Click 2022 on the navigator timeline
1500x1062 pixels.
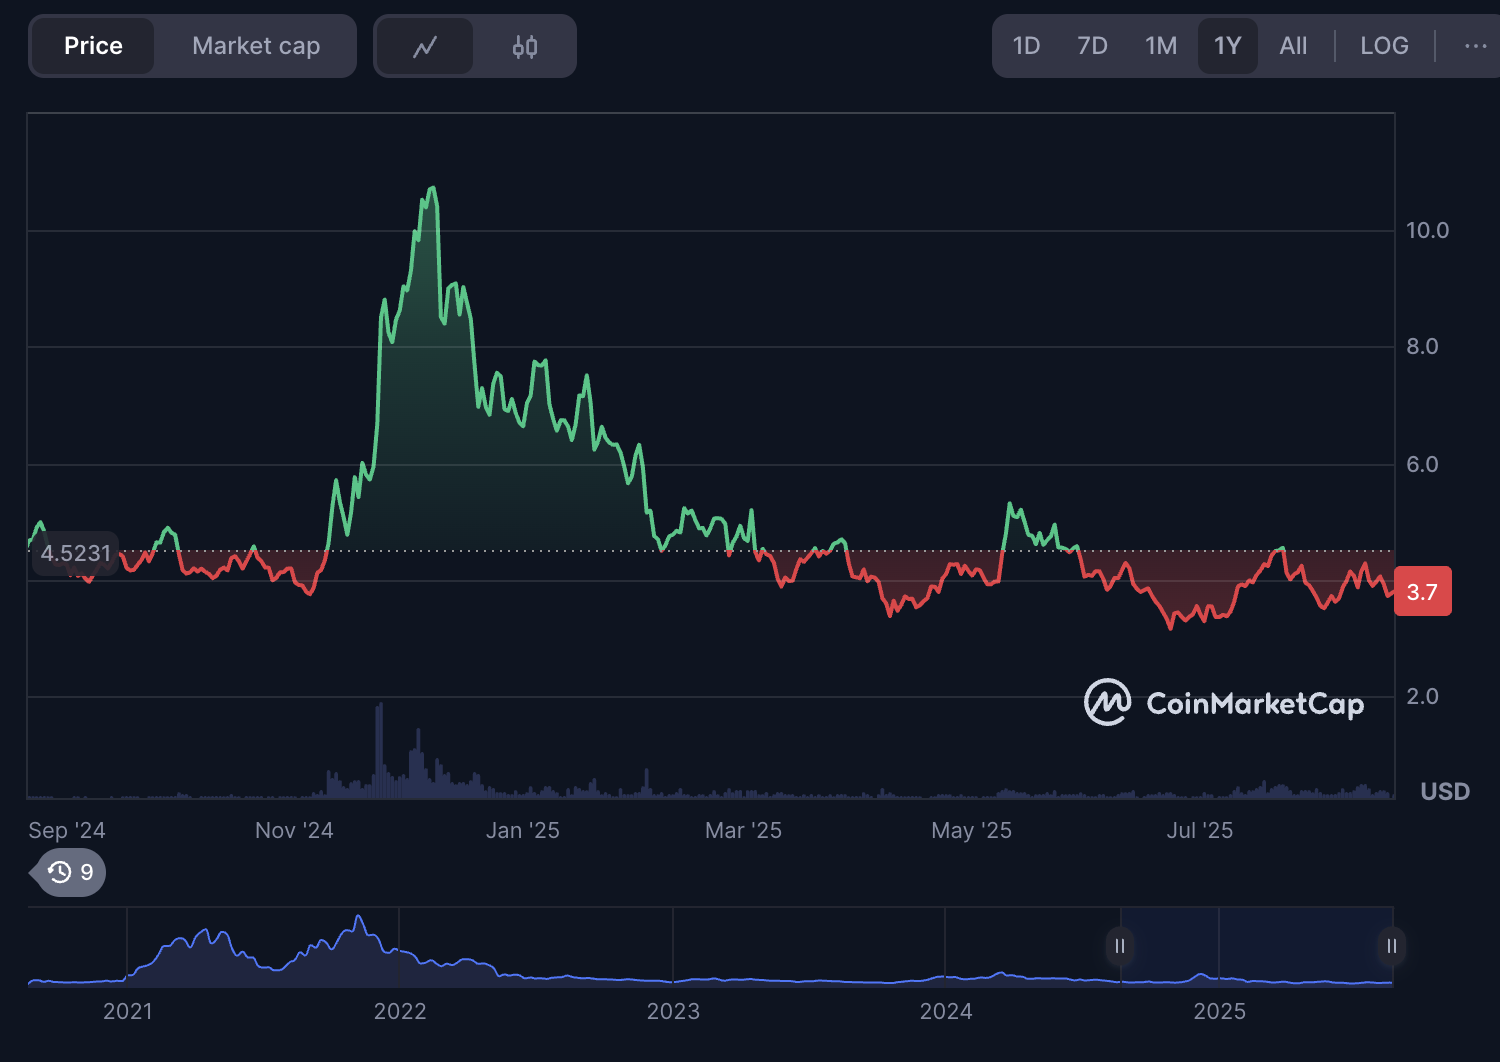[x=400, y=1012]
